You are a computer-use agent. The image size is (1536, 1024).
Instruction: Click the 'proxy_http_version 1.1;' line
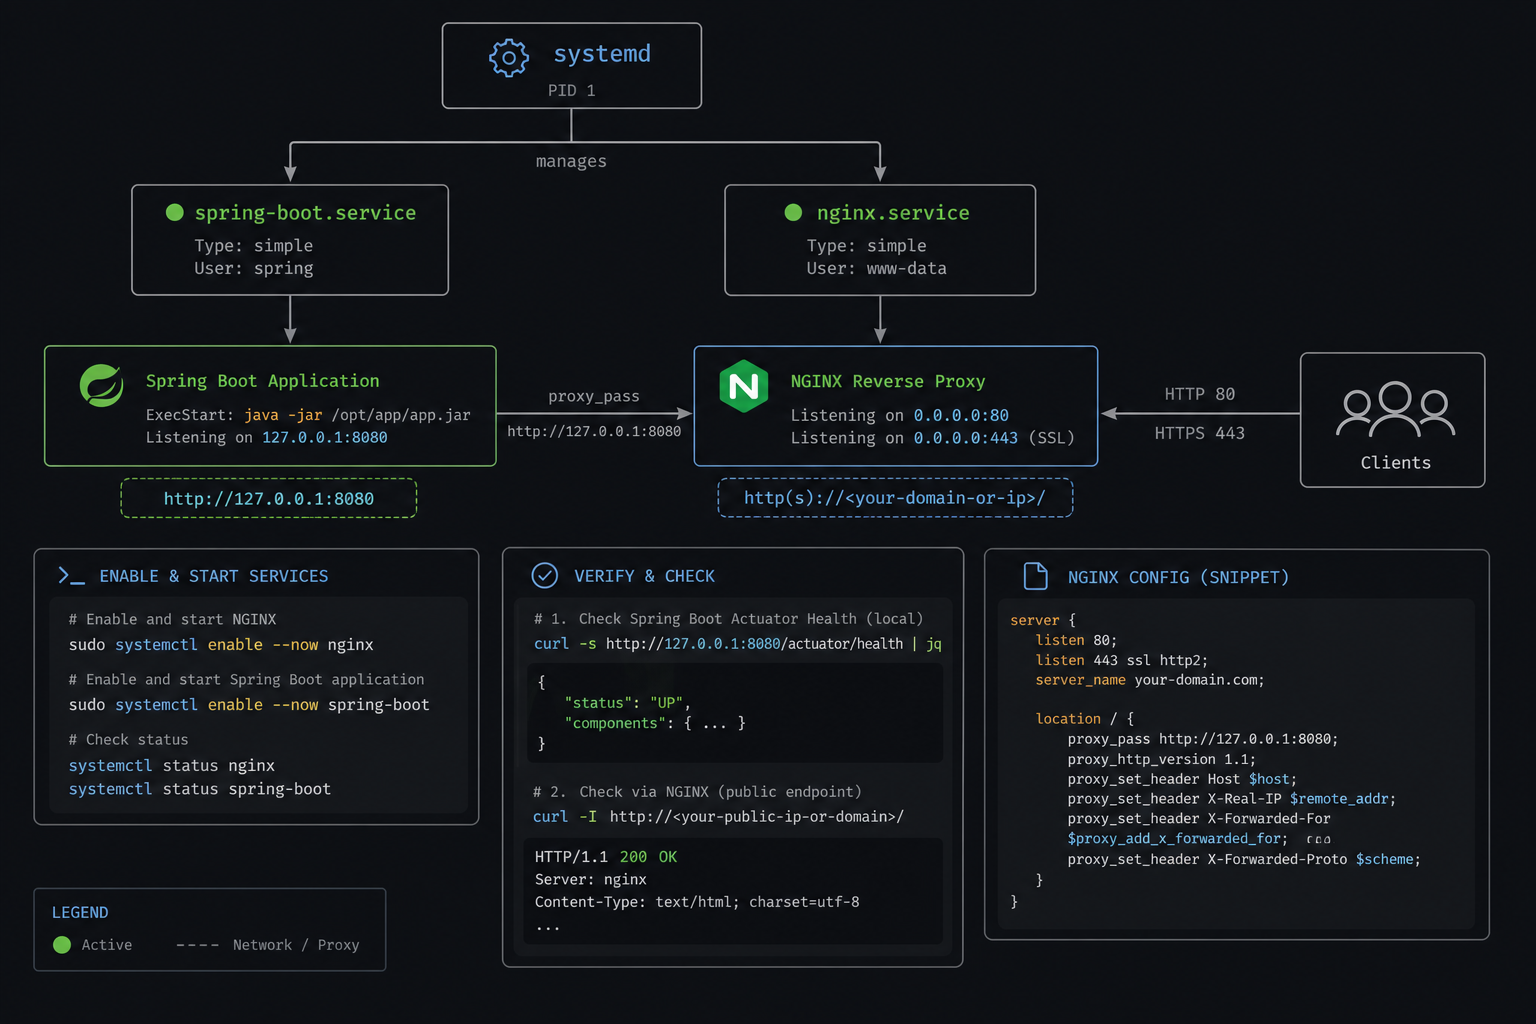(1161, 759)
